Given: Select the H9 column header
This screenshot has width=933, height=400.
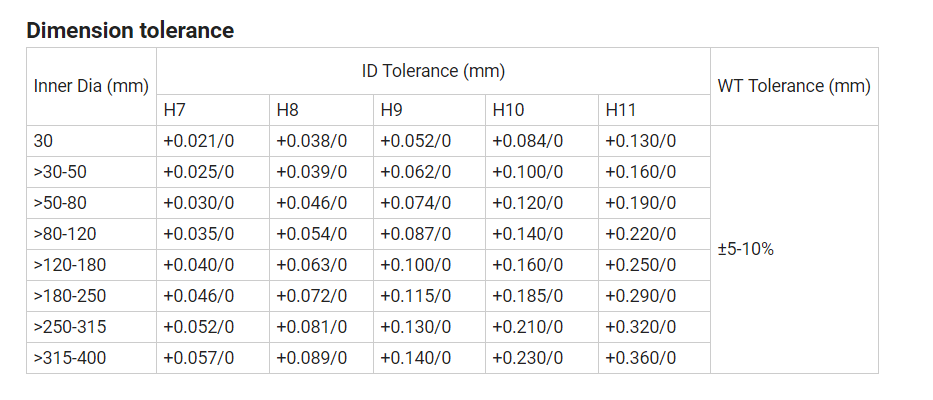Looking at the screenshot, I should (x=392, y=110).
